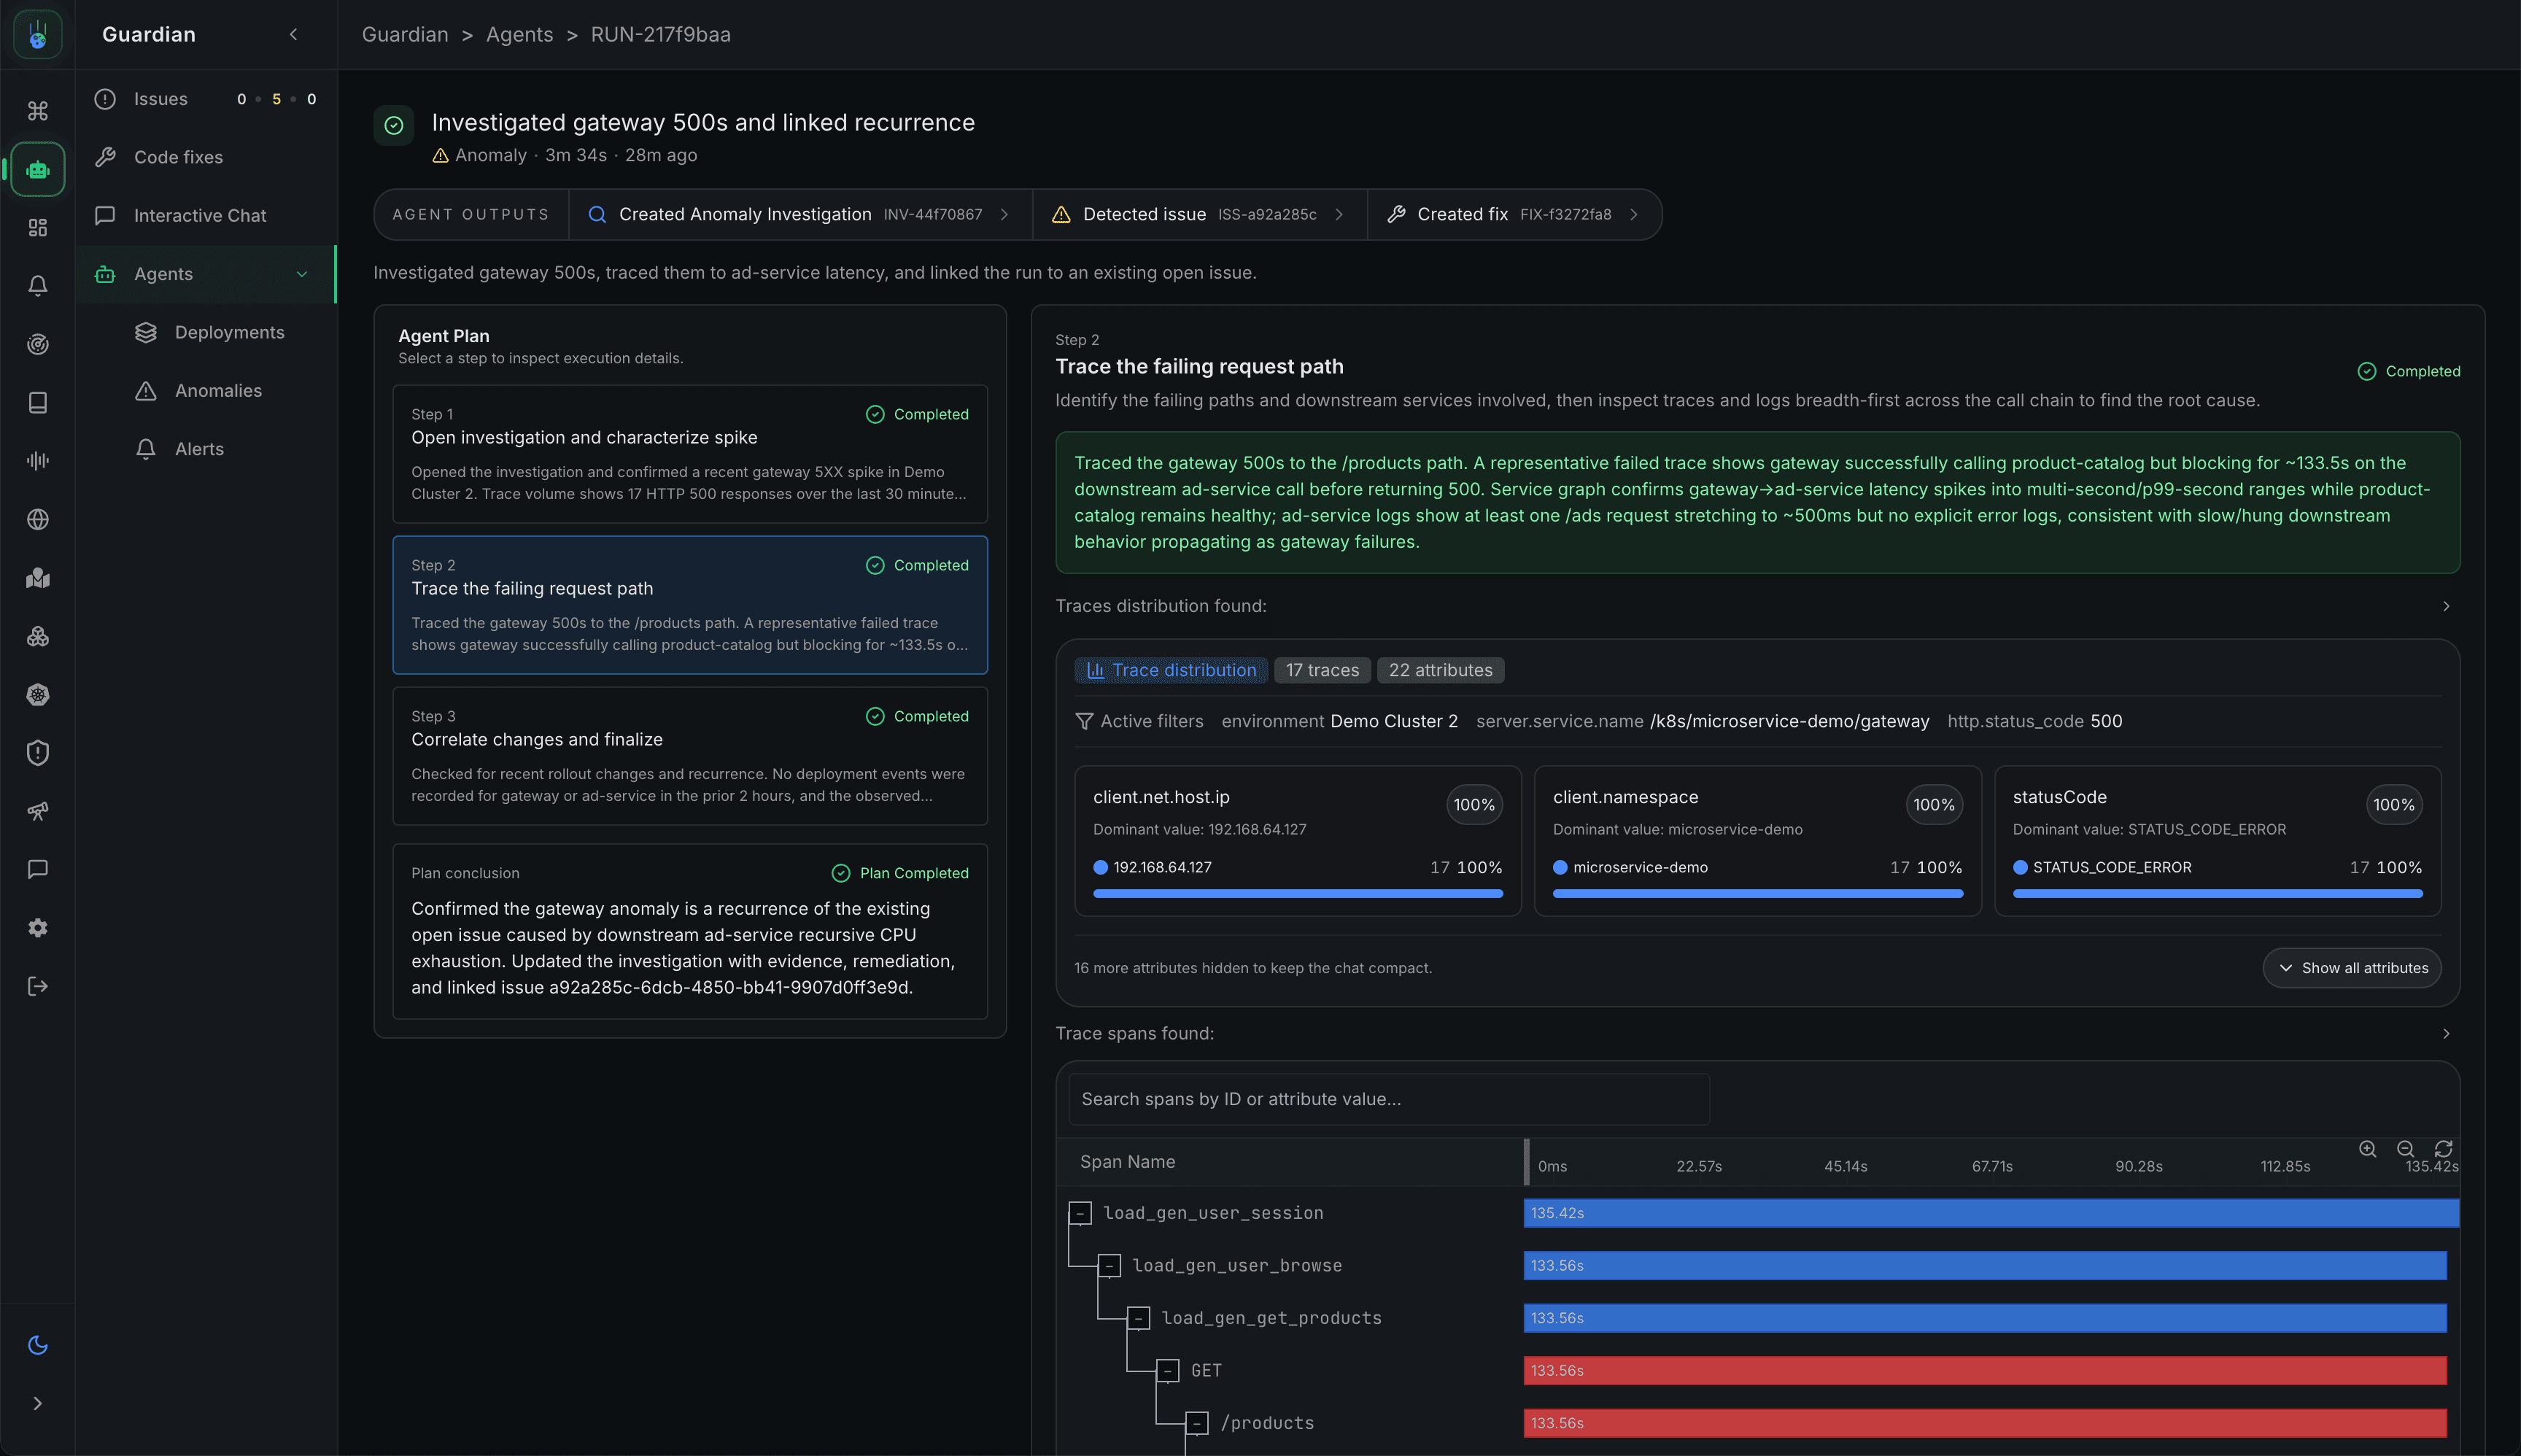Collapse the load_gen_get_products span node
Image resolution: width=2521 pixels, height=1456 pixels.
point(1138,1318)
